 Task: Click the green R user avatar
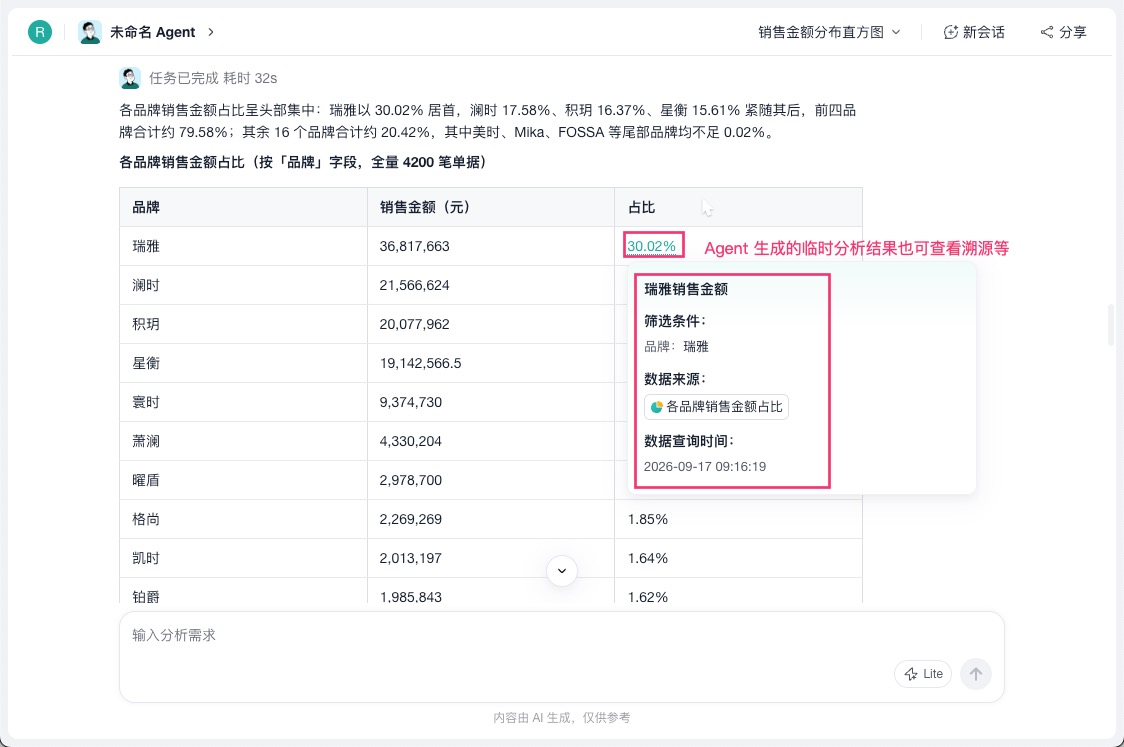(39, 32)
